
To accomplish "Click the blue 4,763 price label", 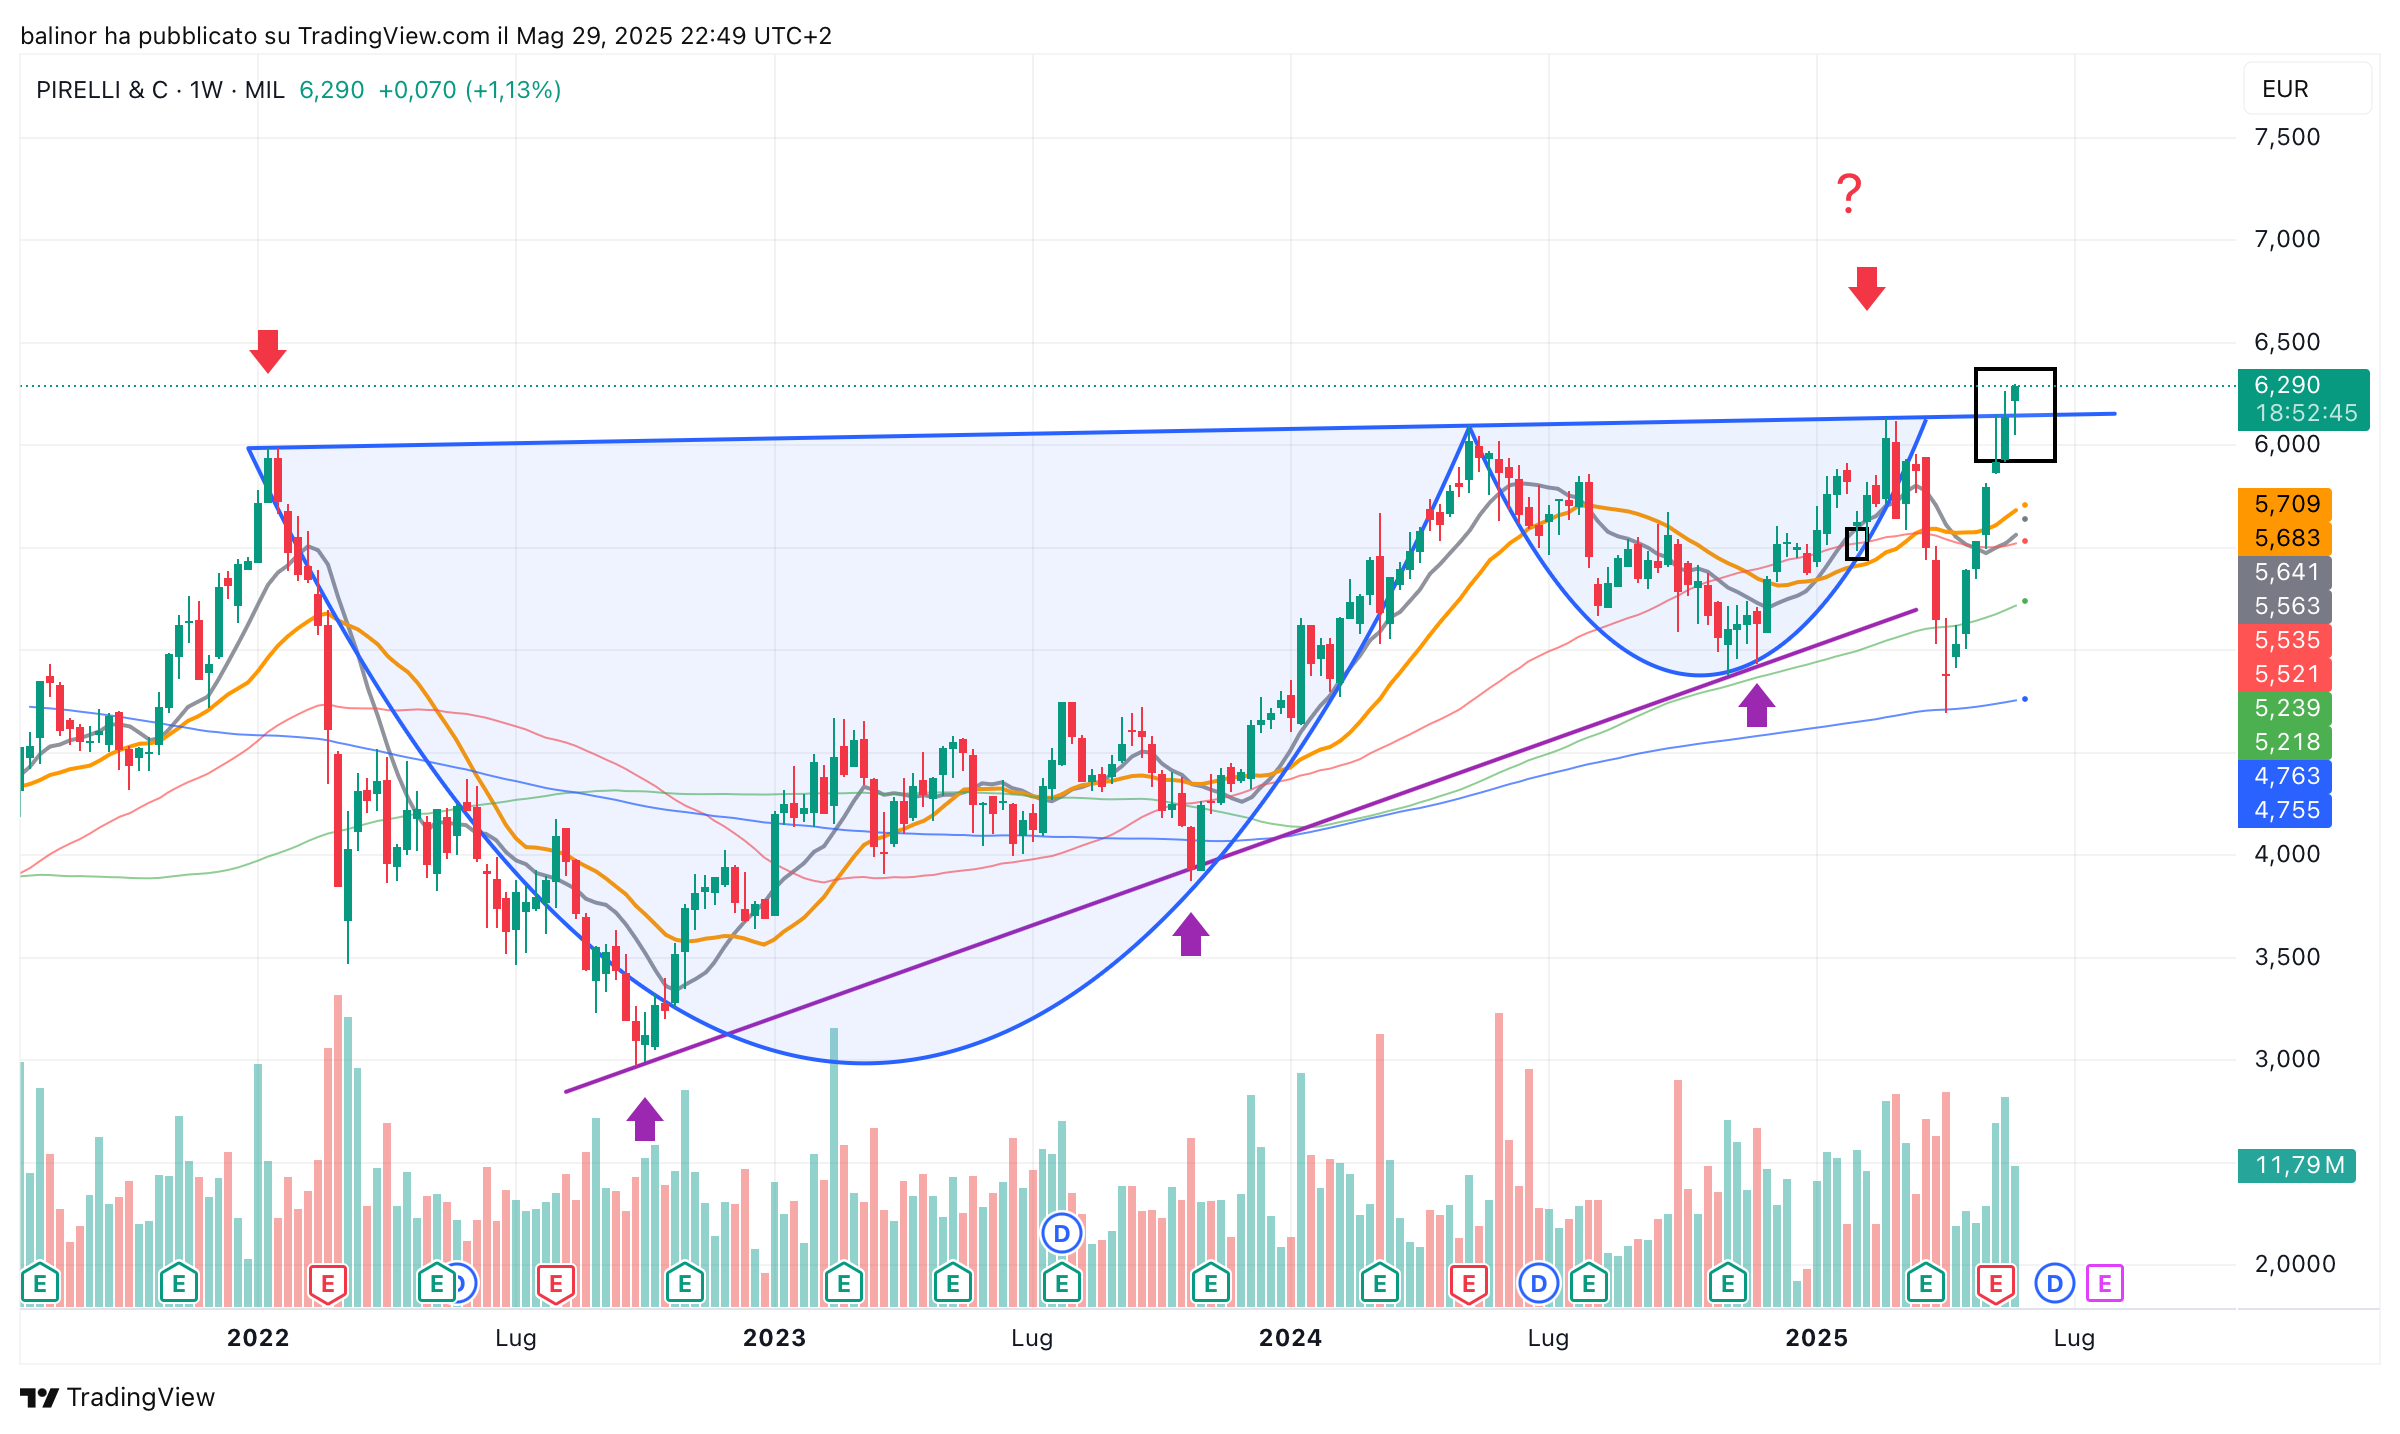I will pos(2285,776).
